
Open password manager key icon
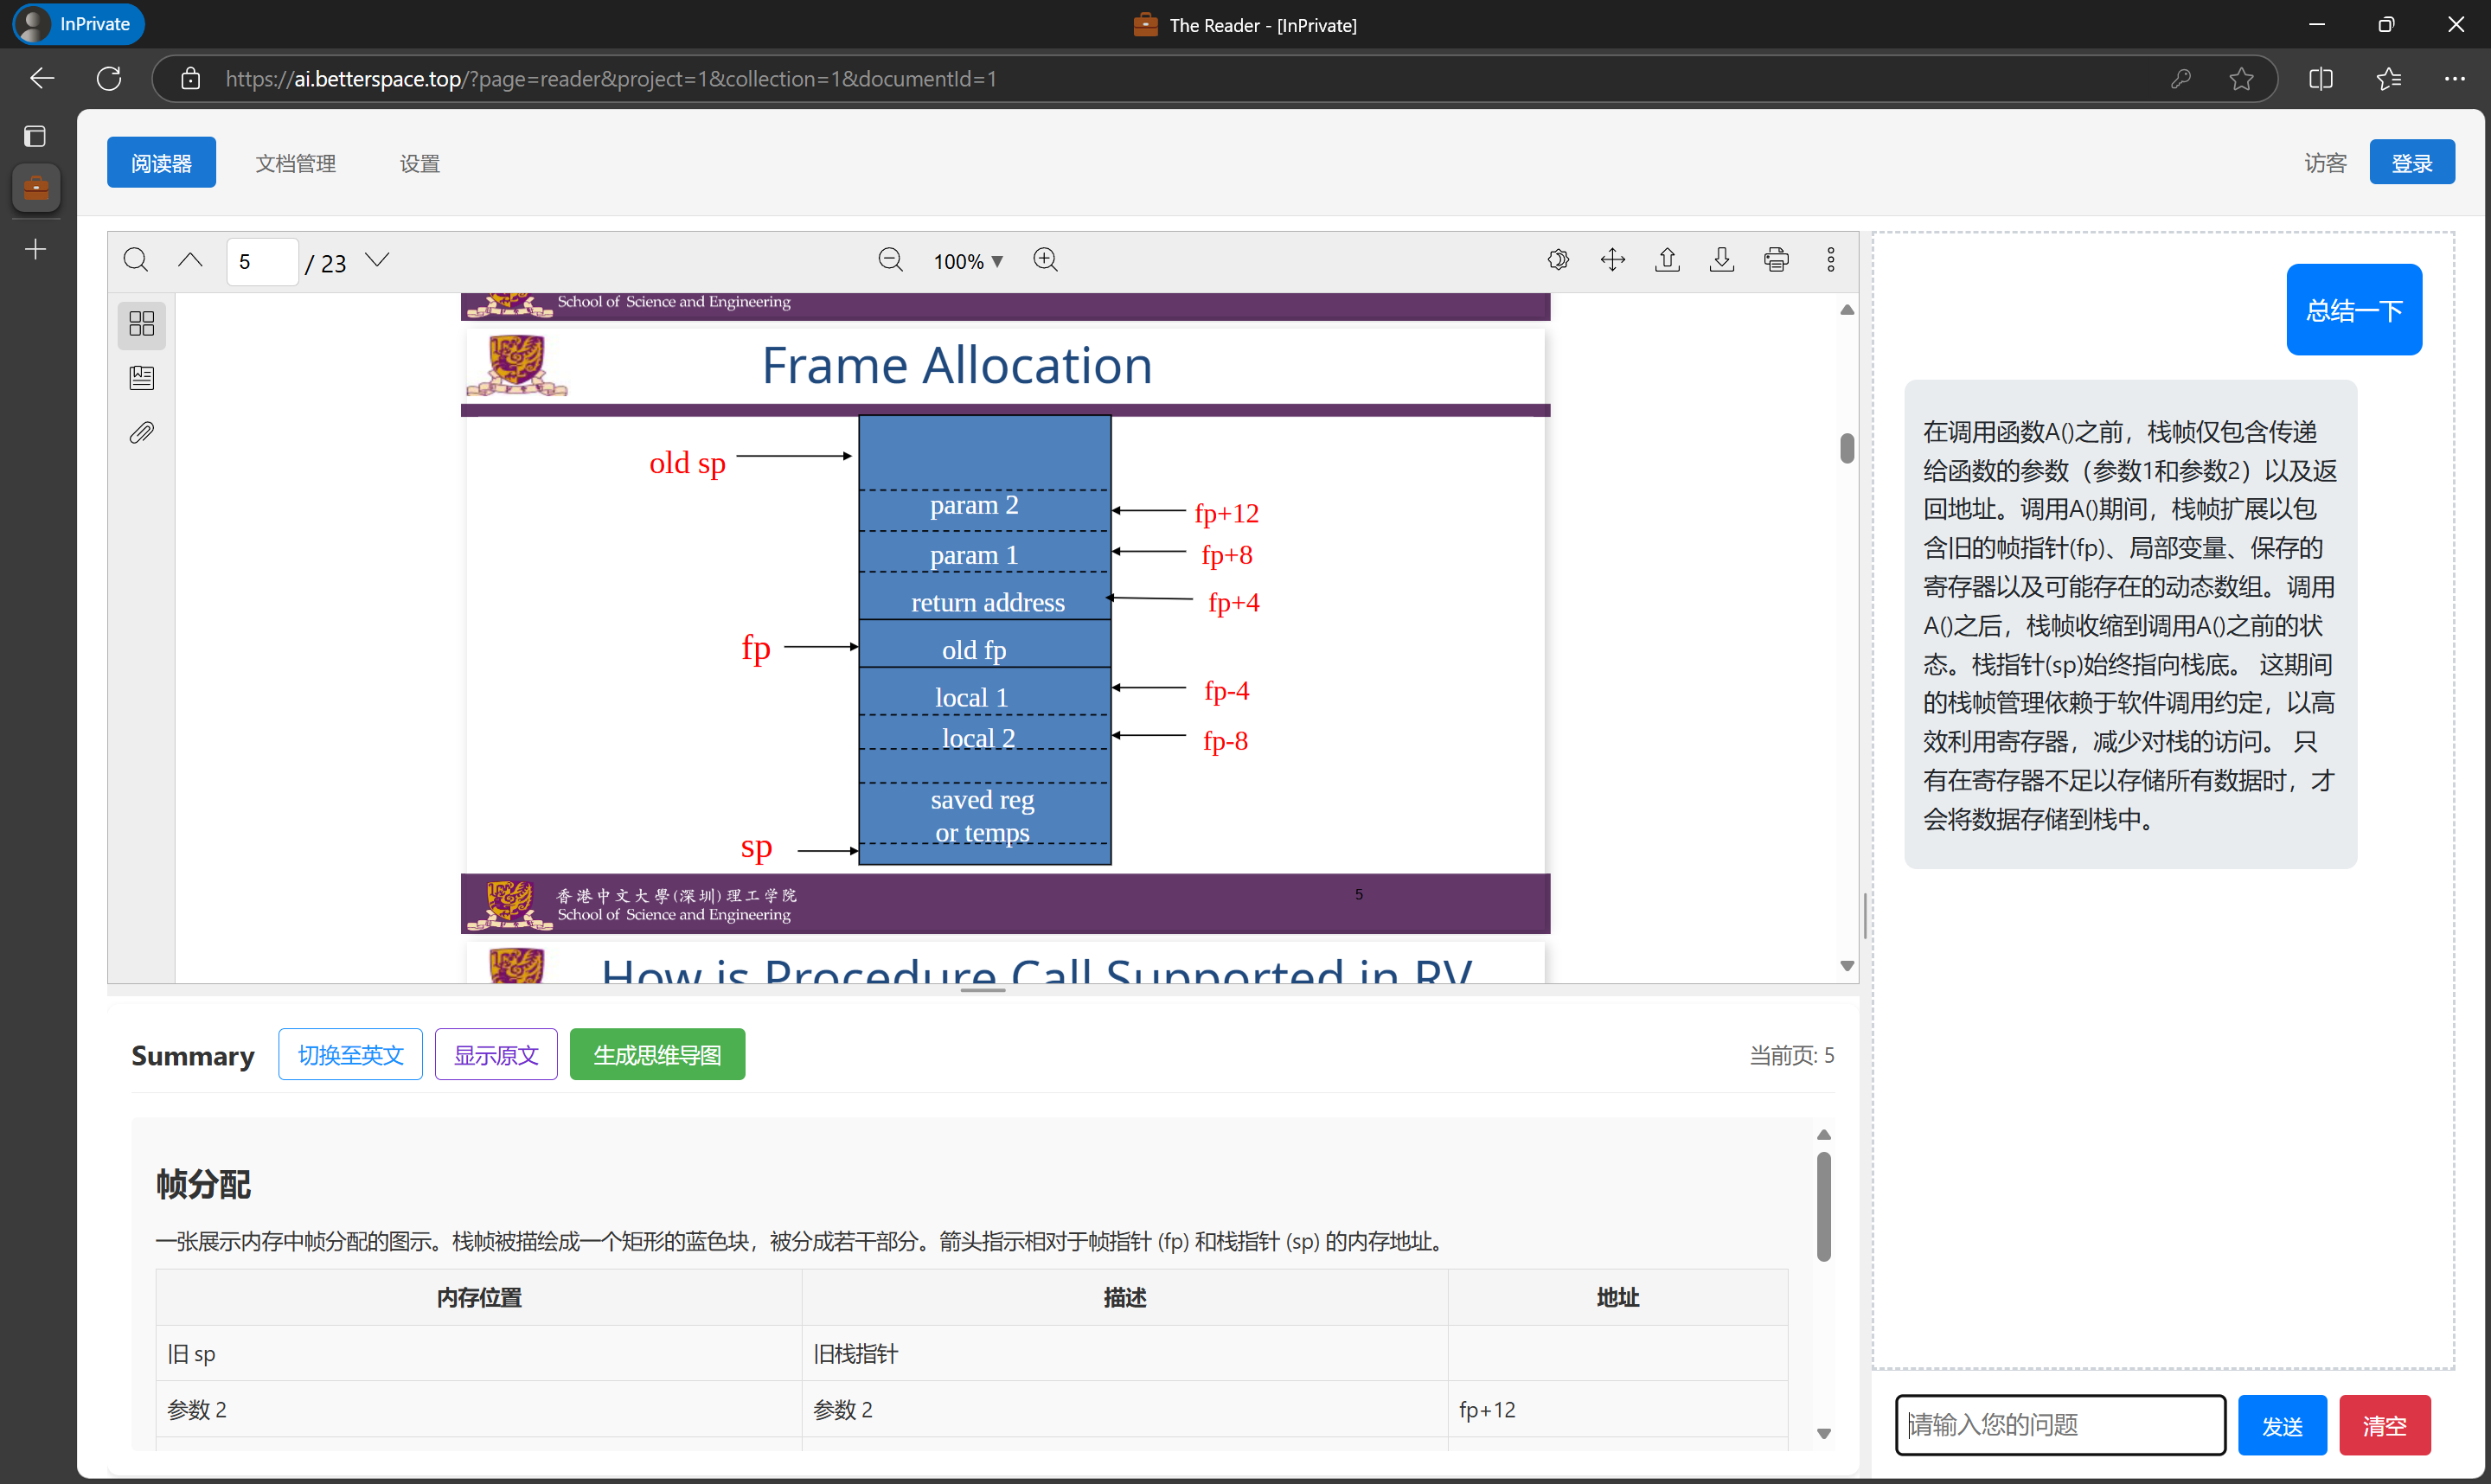(2182, 79)
